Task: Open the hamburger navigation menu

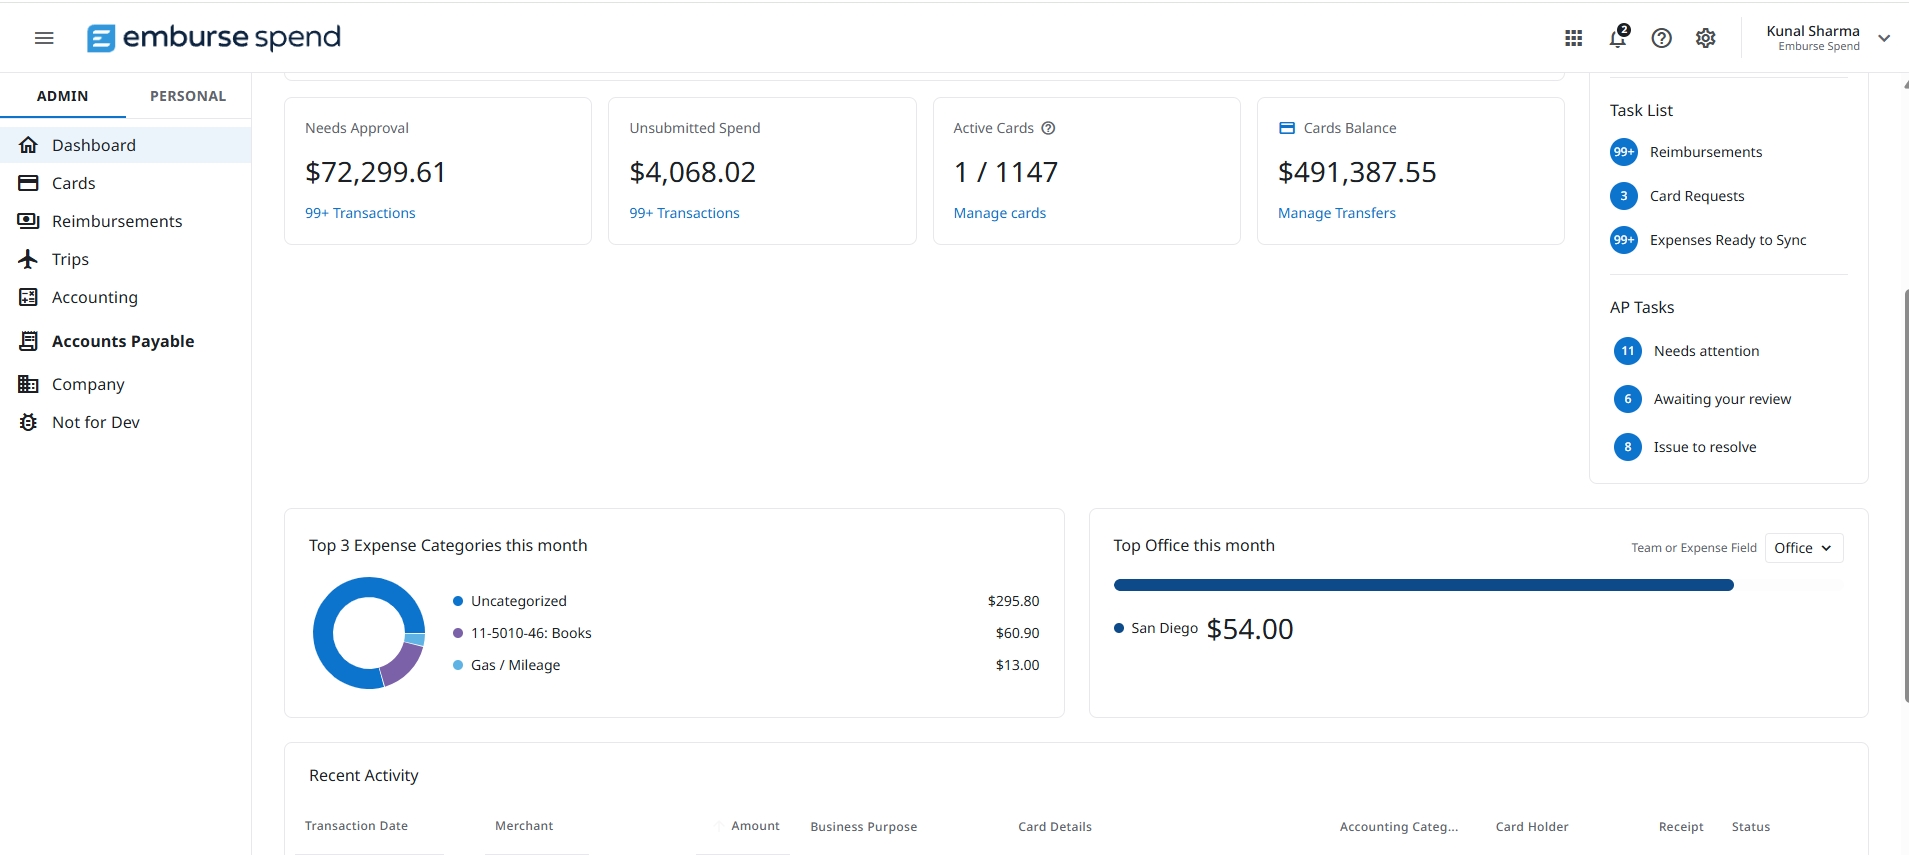Action: [x=44, y=38]
